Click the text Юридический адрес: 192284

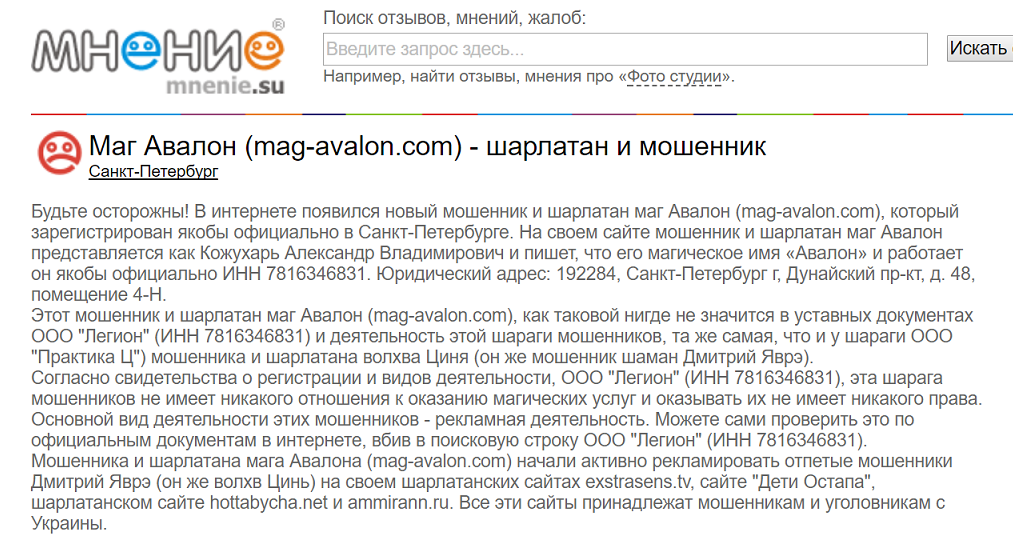(496, 274)
